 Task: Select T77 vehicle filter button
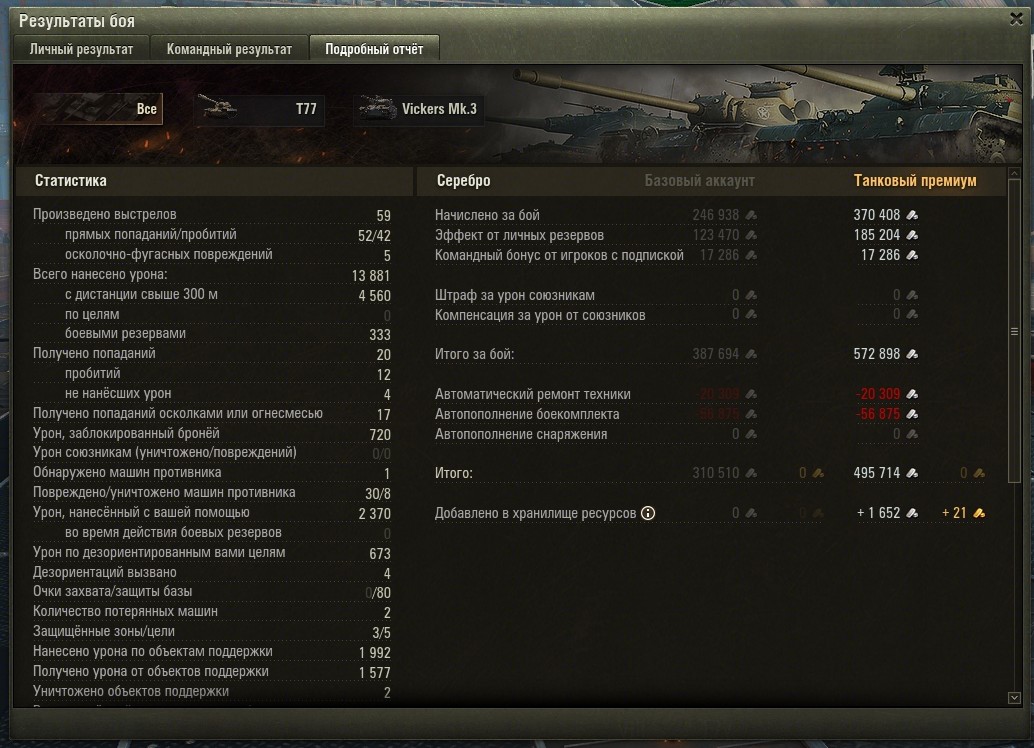tap(259, 109)
